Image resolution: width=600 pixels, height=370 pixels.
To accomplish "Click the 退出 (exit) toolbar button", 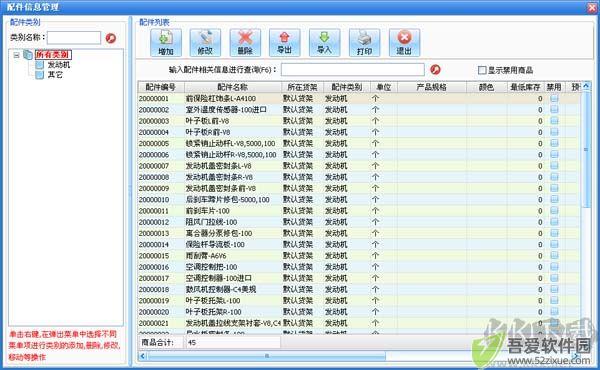I will (x=404, y=42).
